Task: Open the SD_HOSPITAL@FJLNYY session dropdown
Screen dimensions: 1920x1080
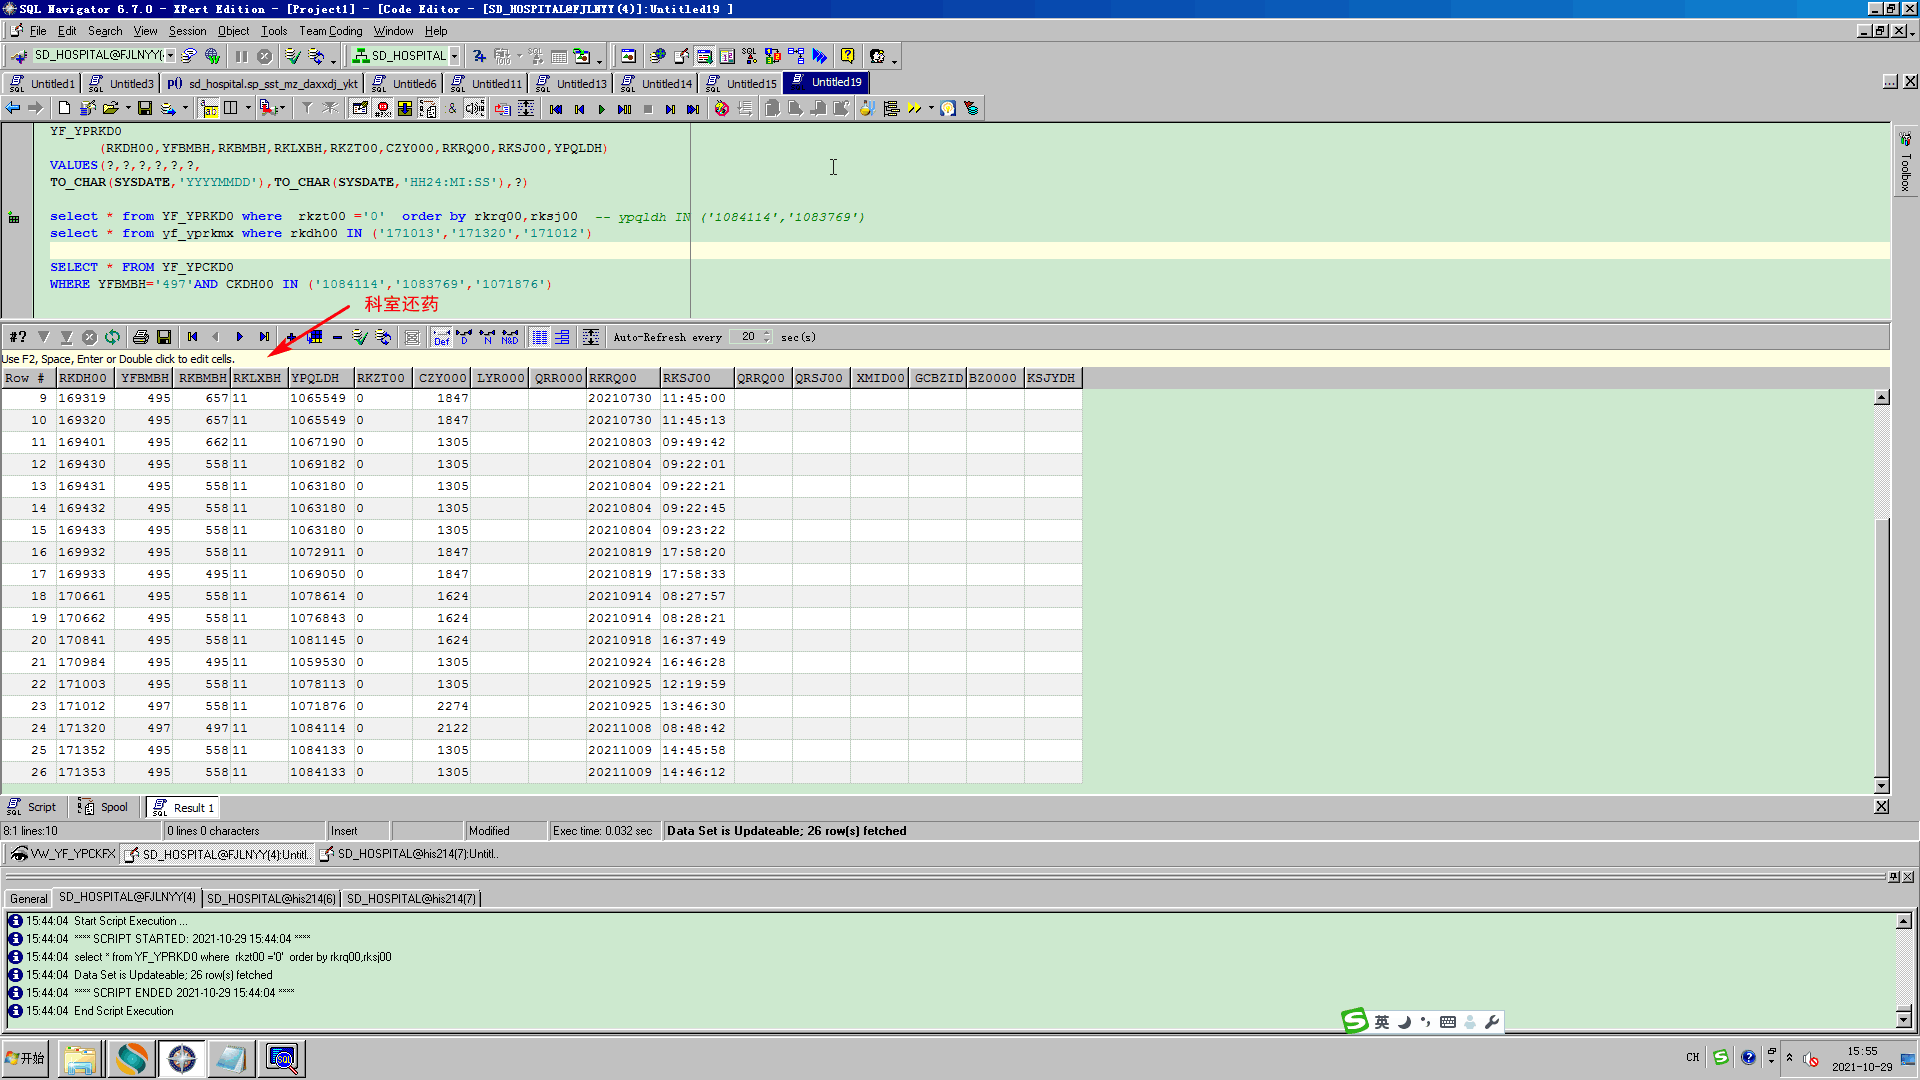Action: [x=171, y=56]
